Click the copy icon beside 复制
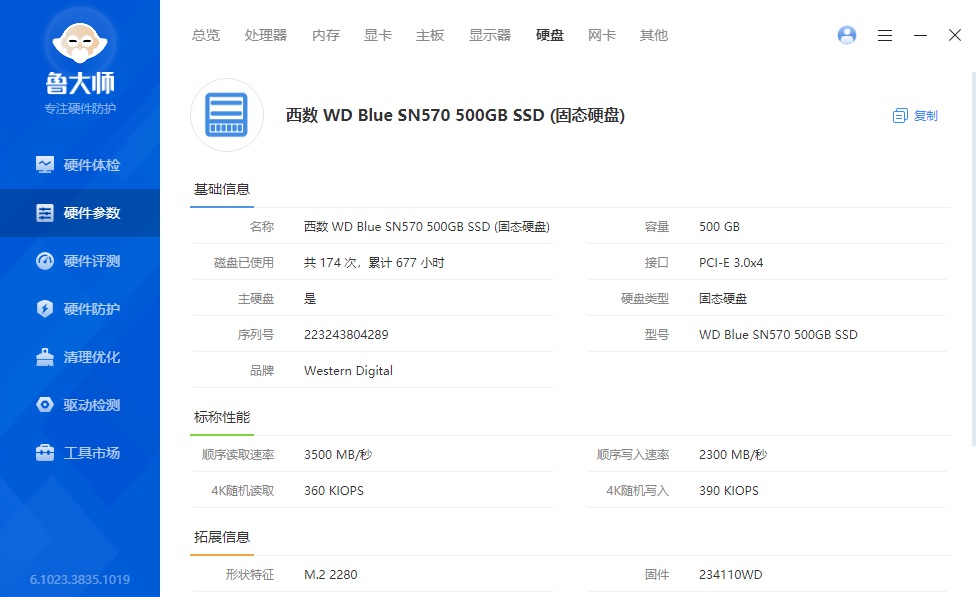 [899, 115]
